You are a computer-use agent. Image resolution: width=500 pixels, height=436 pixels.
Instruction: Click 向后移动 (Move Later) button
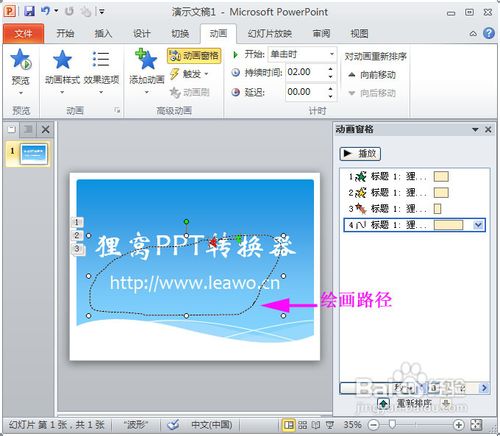[372, 93]
